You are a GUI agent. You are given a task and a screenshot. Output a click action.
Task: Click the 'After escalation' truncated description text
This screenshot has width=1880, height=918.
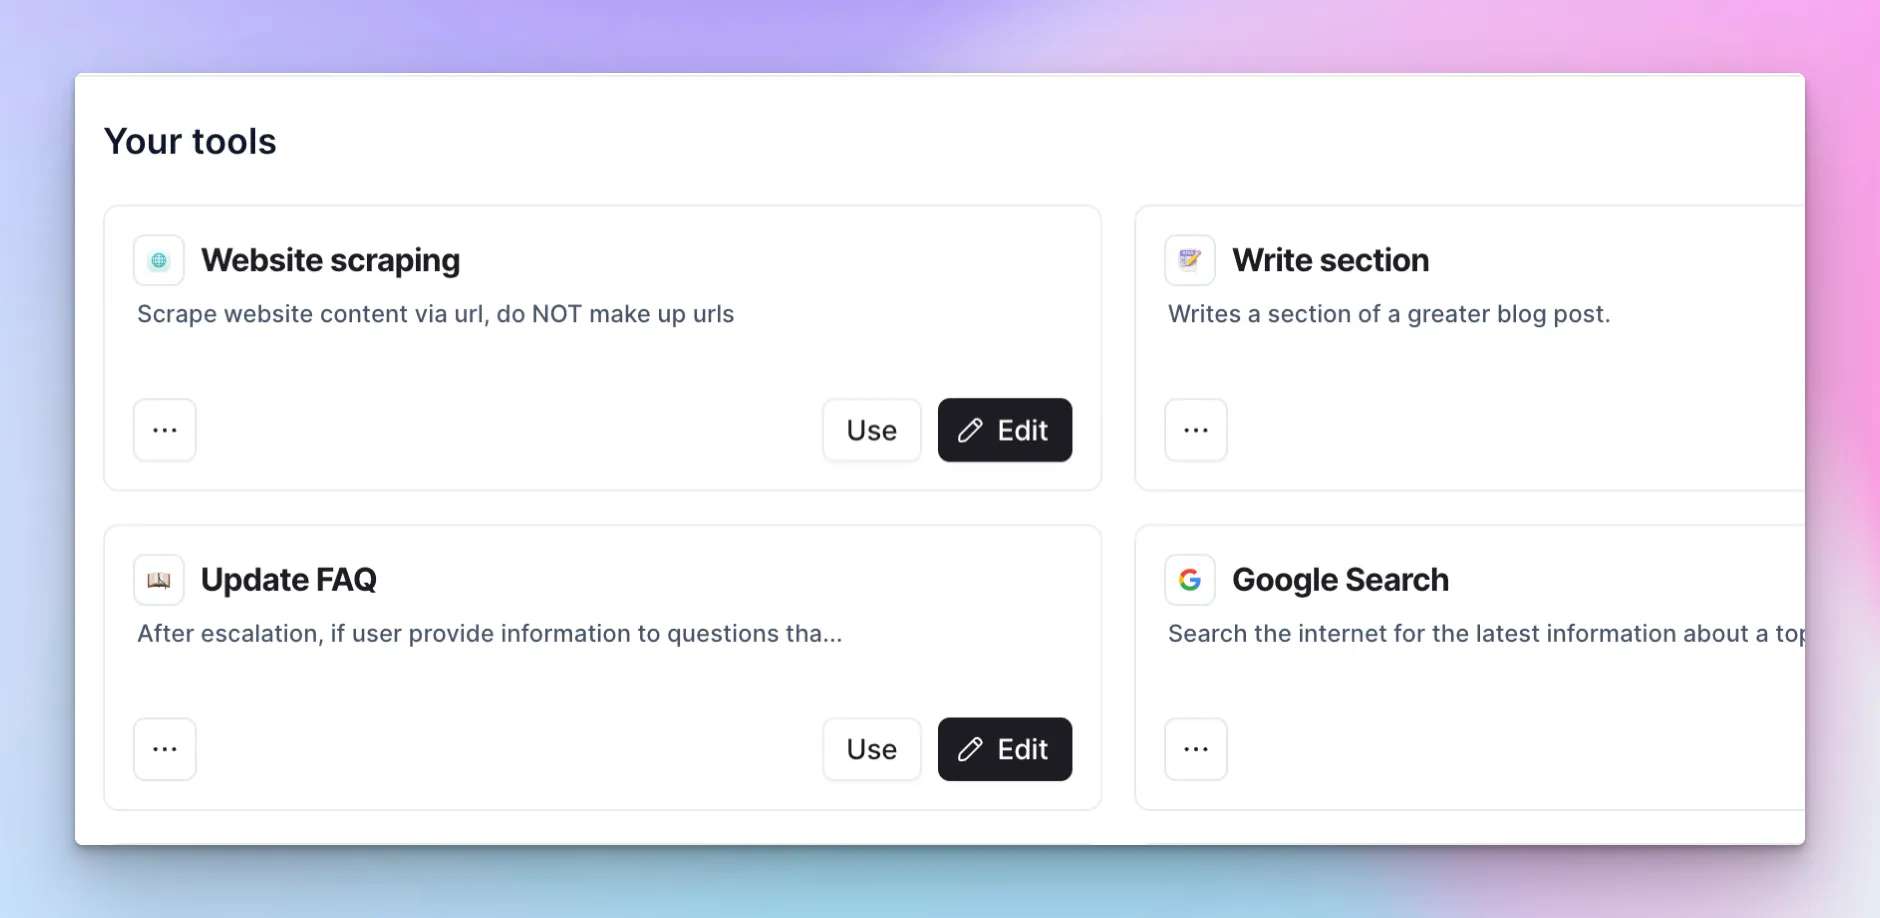tap(489, 634)
